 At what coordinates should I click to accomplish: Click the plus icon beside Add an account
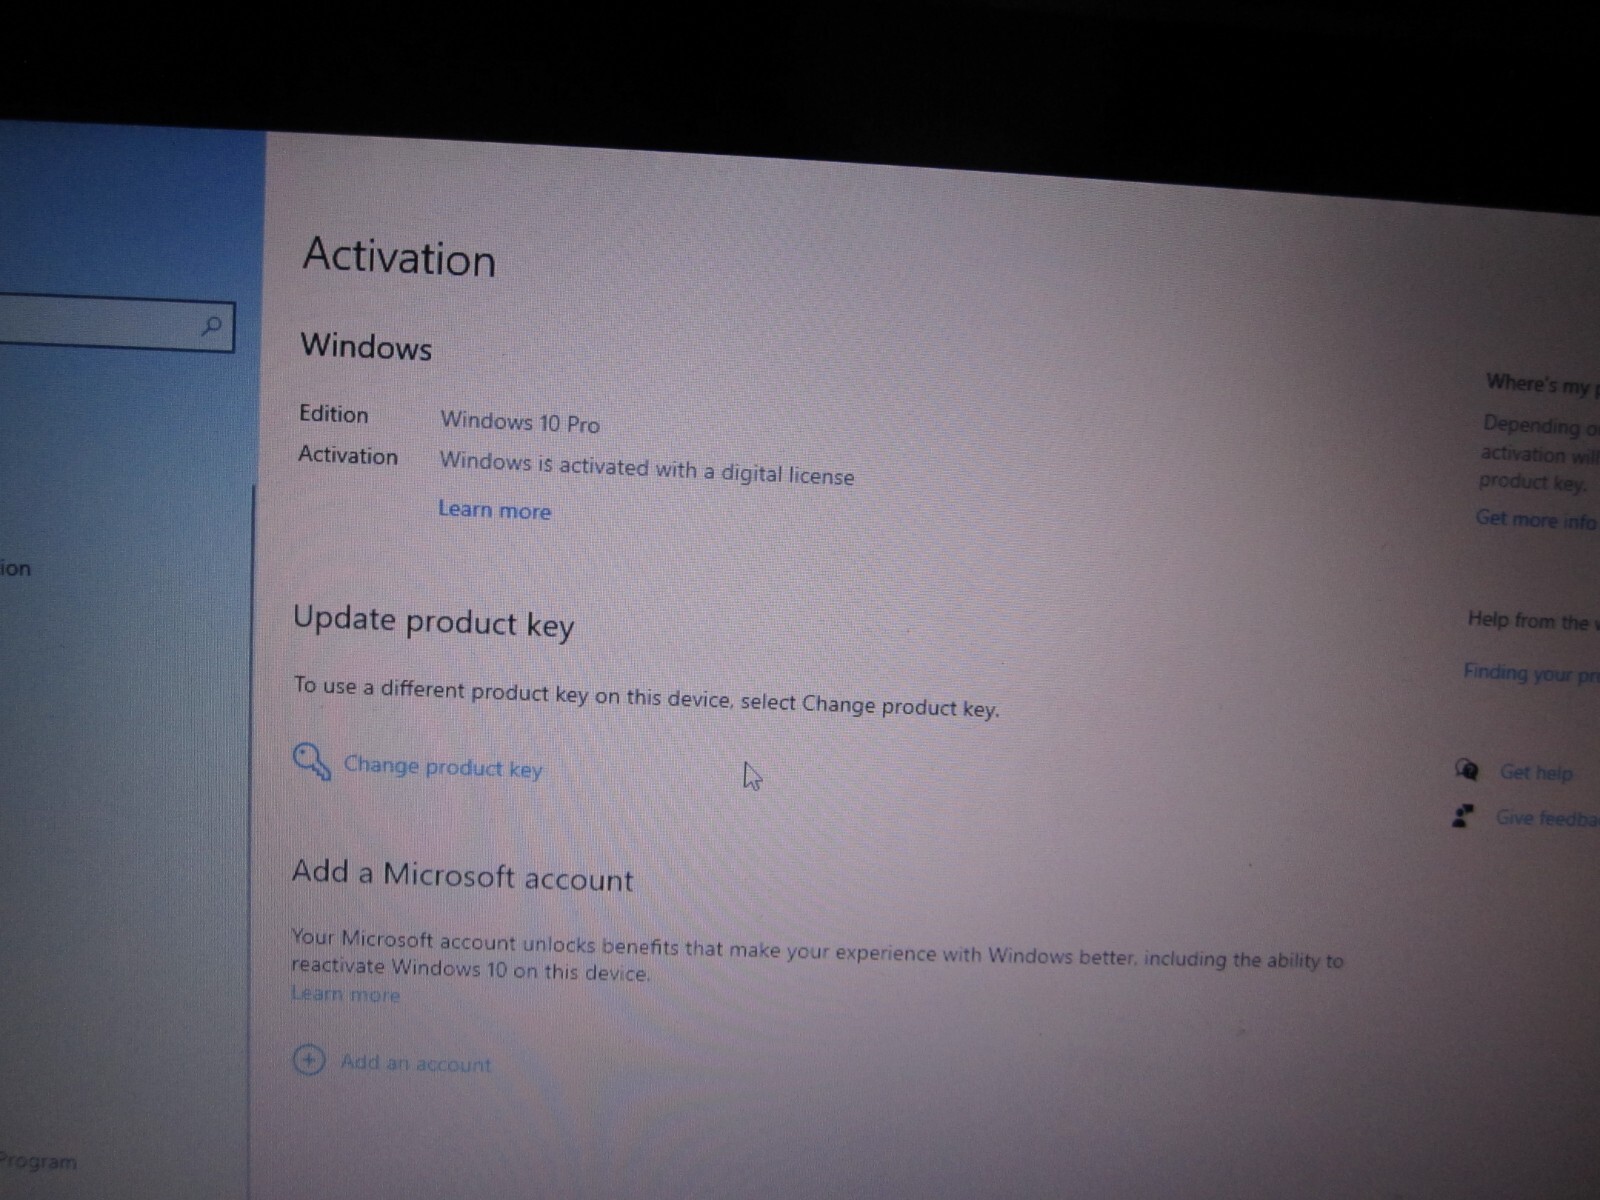coord(308,1059)
